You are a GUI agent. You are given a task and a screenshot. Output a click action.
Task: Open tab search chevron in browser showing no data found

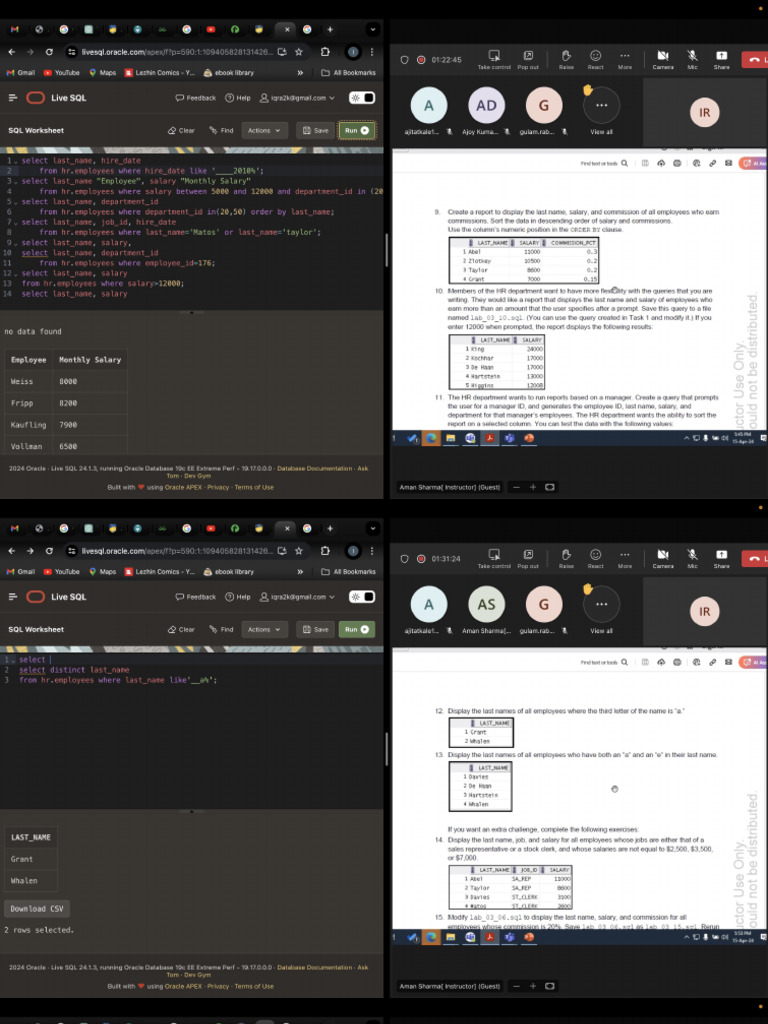tap(372, 29)
